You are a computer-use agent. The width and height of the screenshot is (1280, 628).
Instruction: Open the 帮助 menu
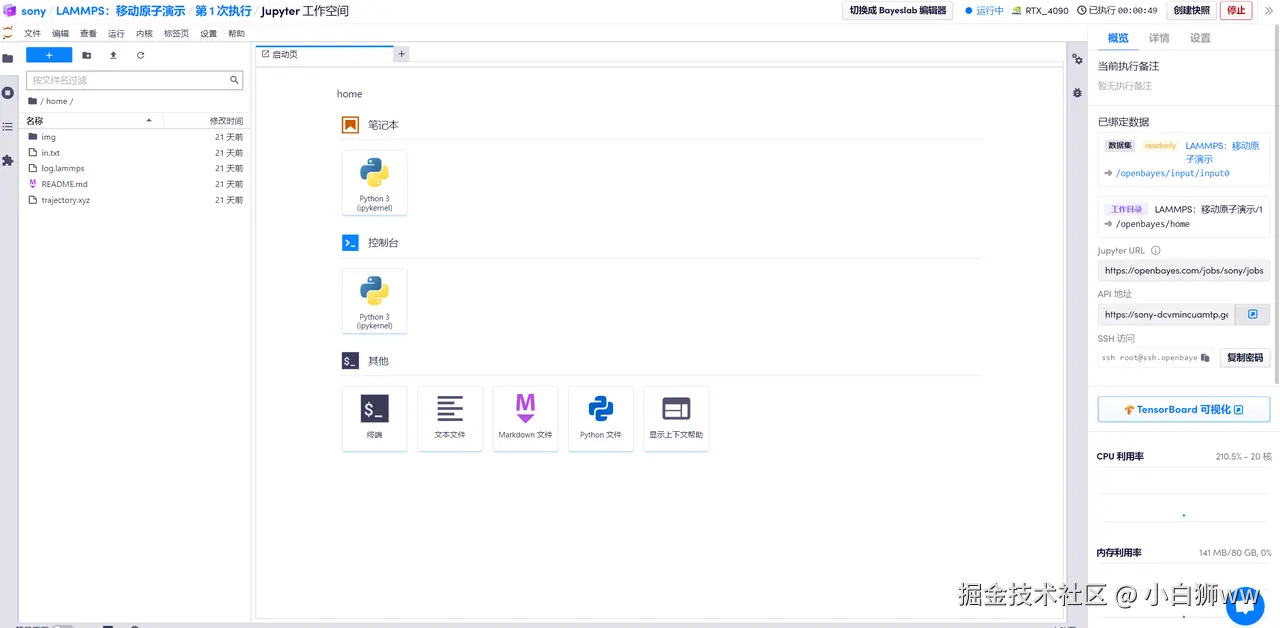[x=236, y=33]
